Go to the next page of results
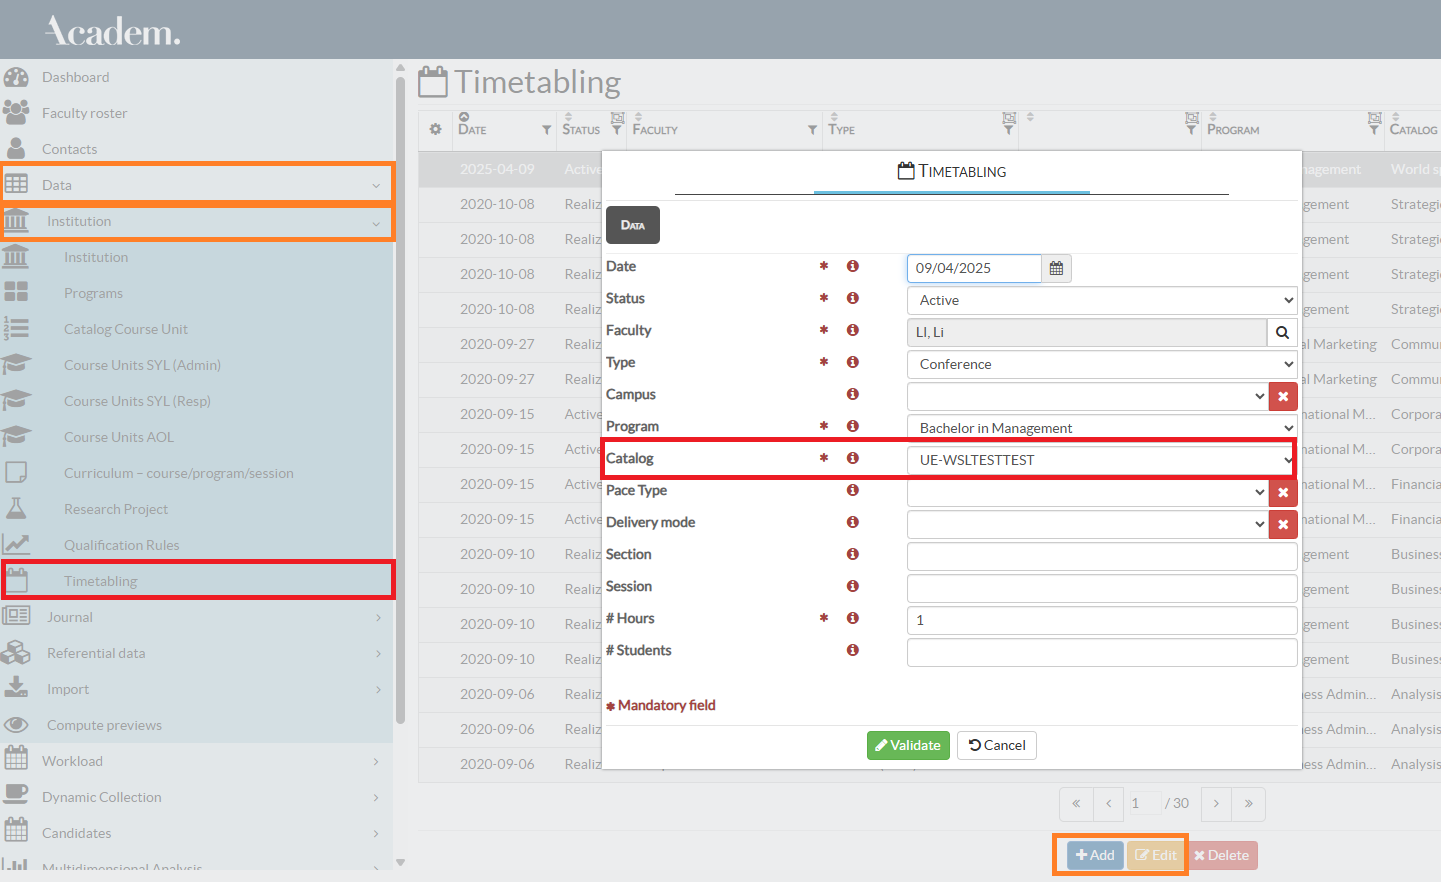The width and height of the screenshot is (1441, 882). pos(1216,803)
